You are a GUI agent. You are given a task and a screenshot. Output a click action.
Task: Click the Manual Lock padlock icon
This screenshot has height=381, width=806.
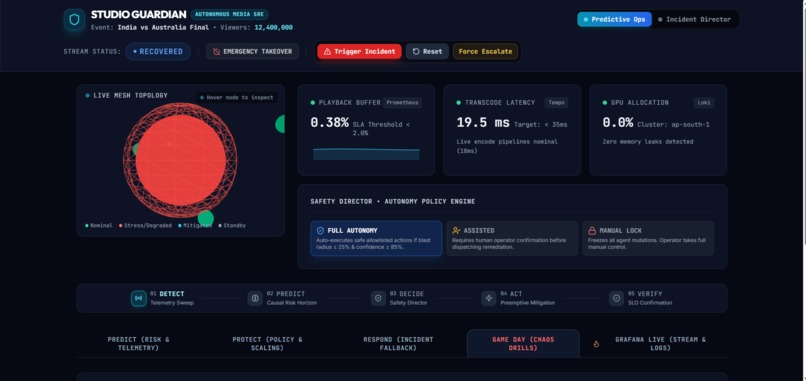(x=592, y=231)
